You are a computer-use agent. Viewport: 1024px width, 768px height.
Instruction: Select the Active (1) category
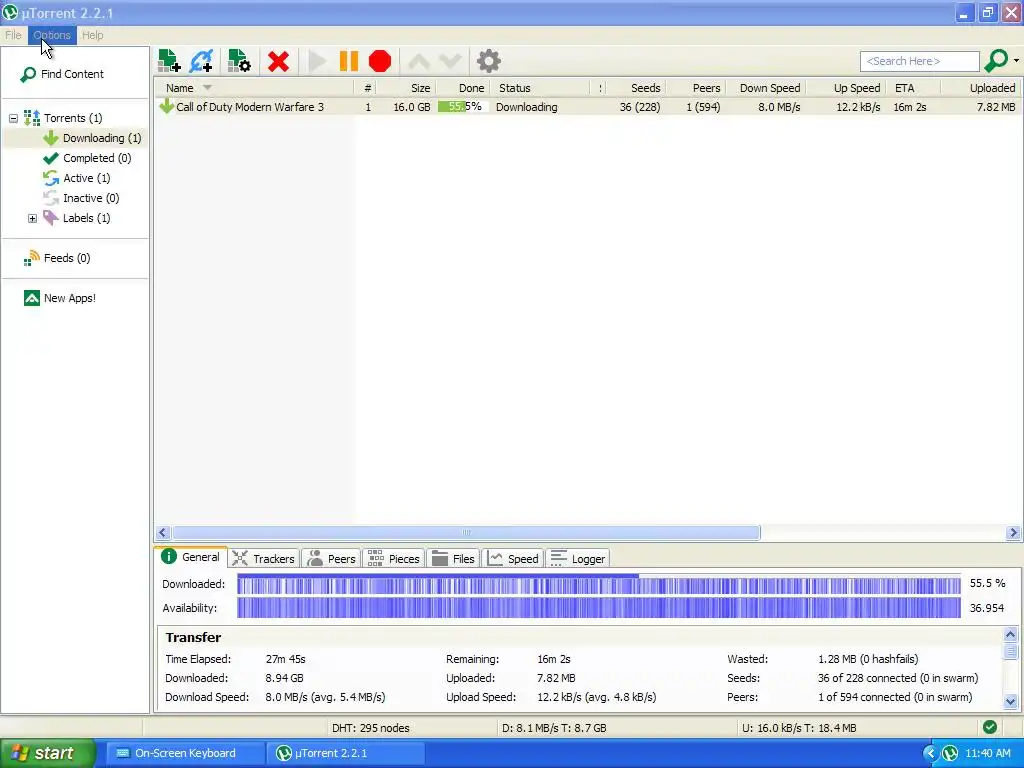(76, 178)
